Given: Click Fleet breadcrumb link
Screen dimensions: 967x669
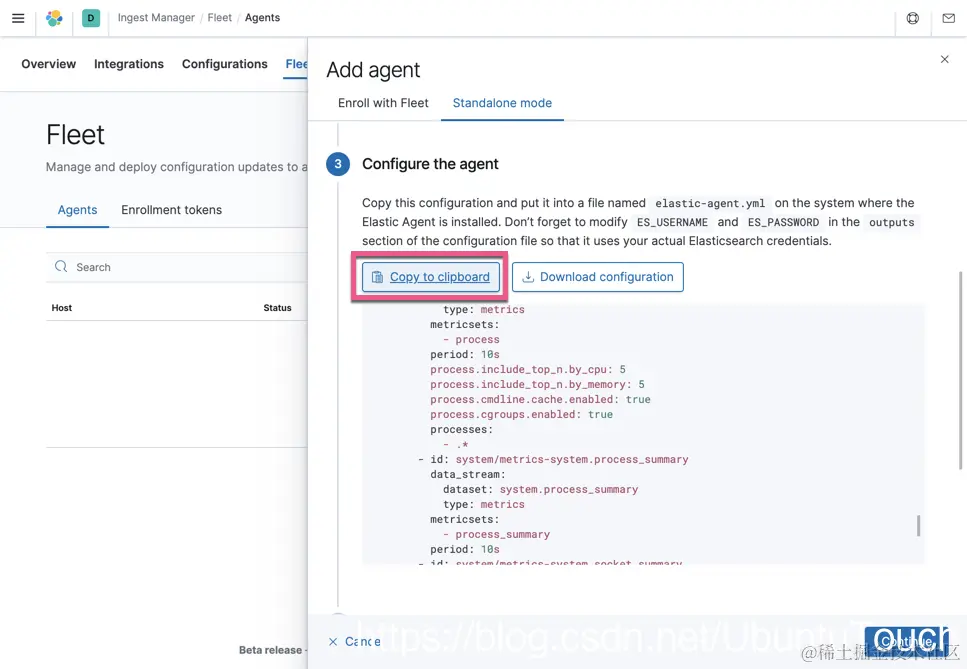Looking at the screenshot, I should 220,18.
